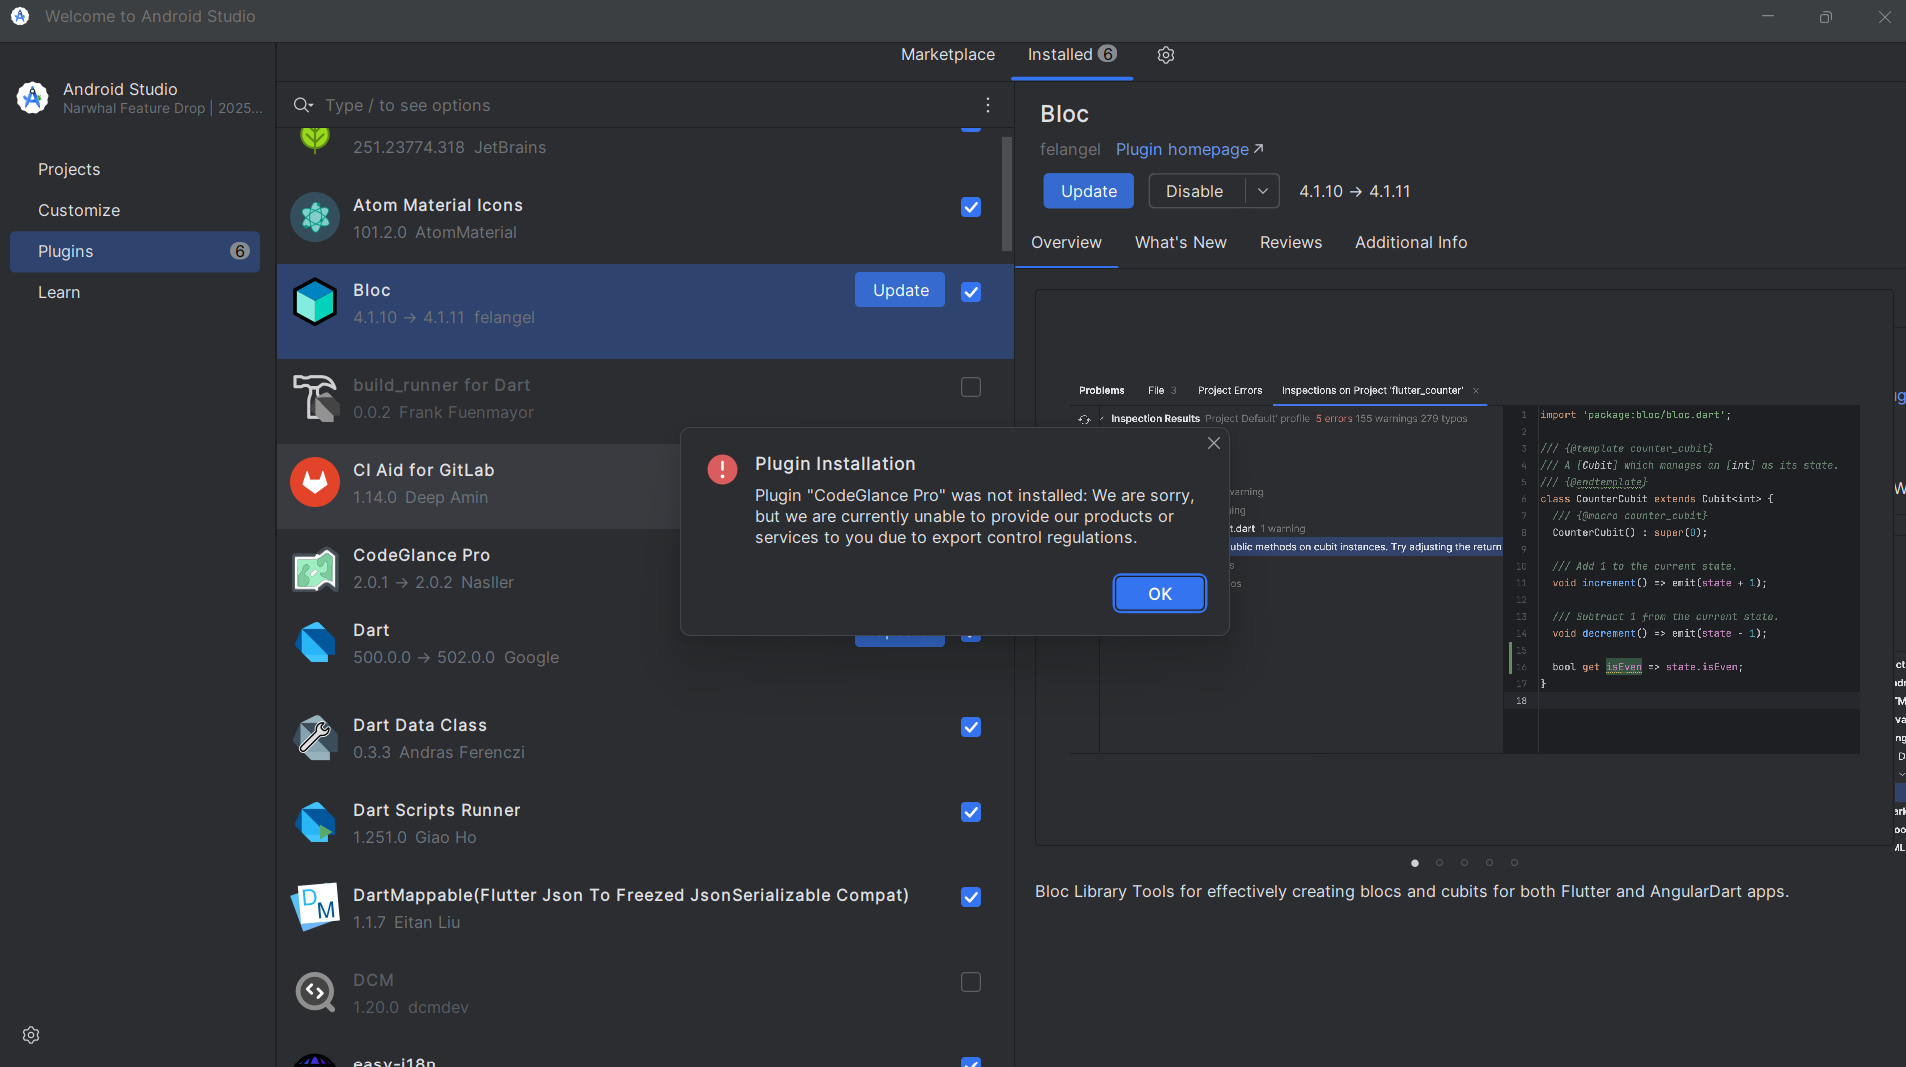
Task: Switch to the Marketplace tab
Action: pos(947,55)
